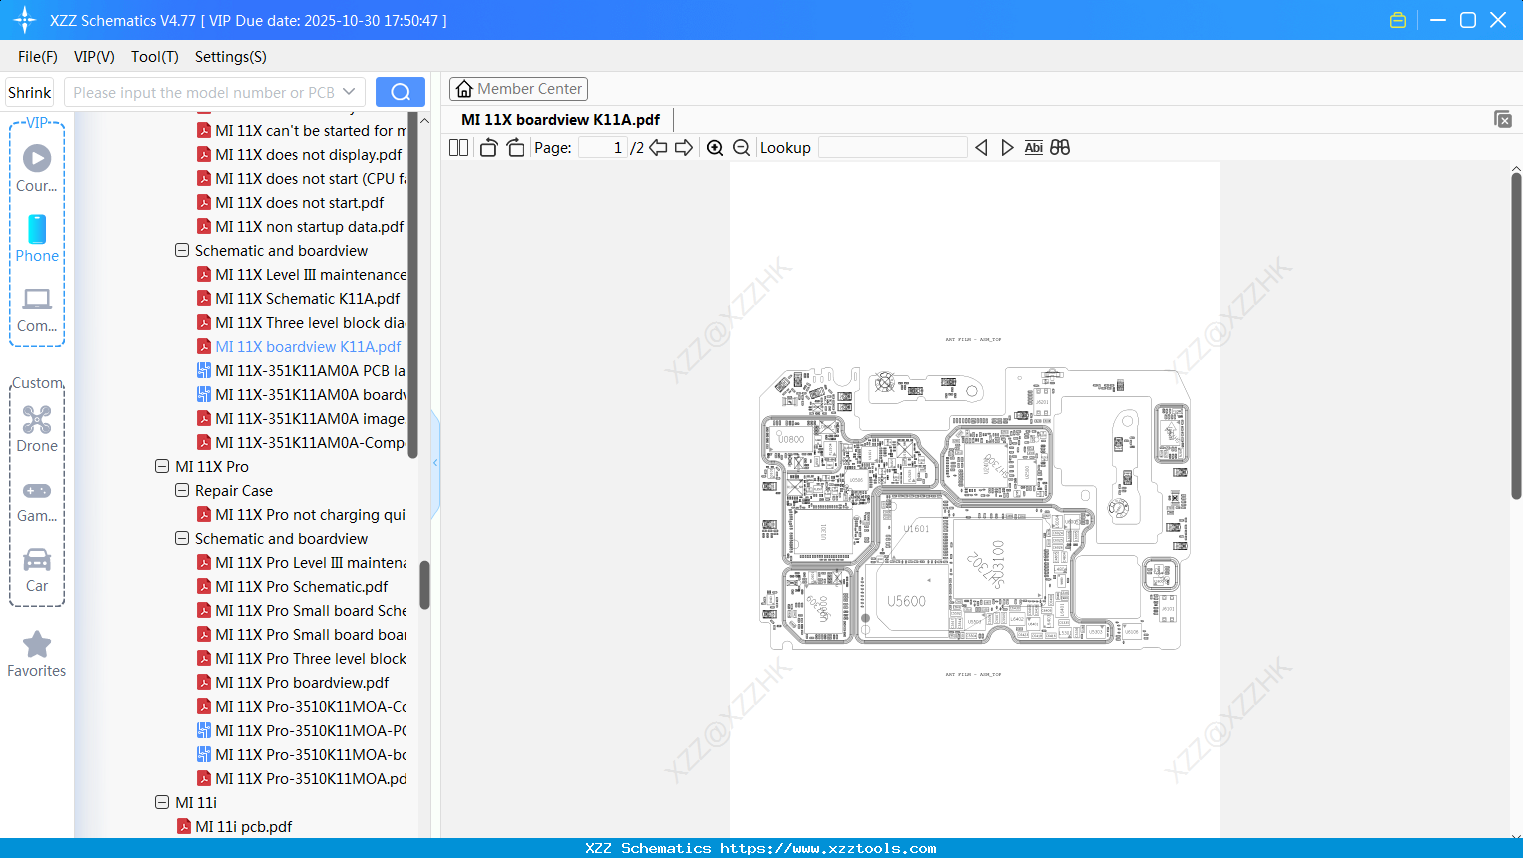Collapse the MI 11i tree node
Screen dimensions: 1523x858
[x=162, y=802]
